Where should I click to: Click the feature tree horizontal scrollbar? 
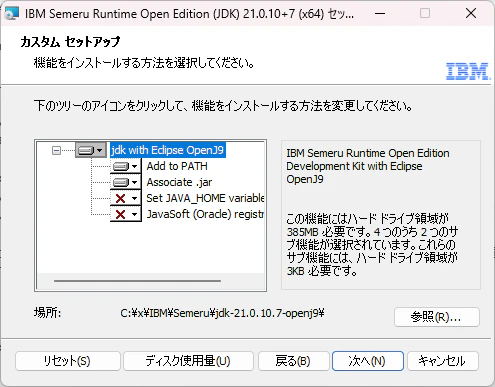137,281
